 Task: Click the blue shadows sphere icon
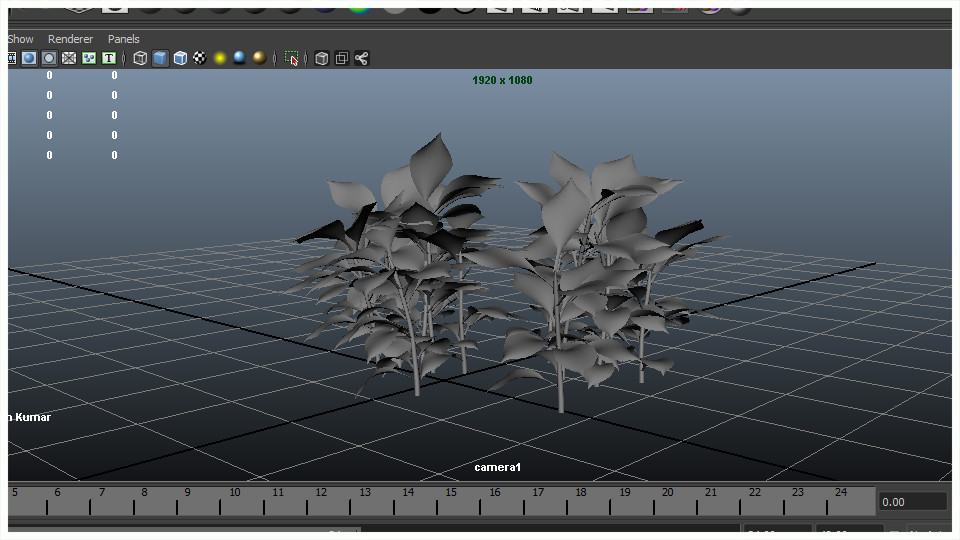coord(240,58)
